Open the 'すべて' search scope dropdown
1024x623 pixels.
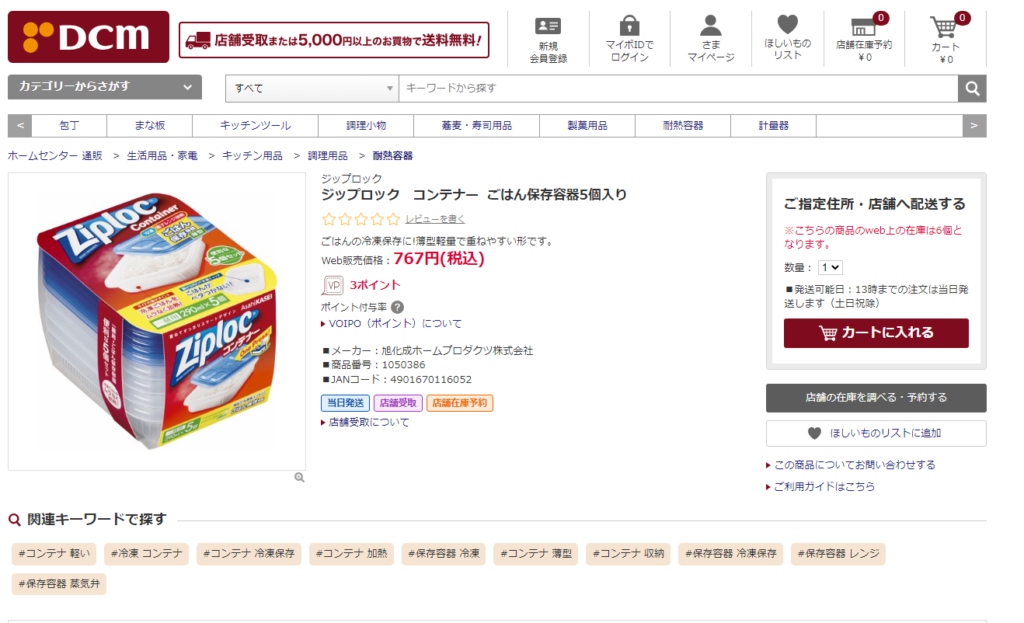click(312, 89)
